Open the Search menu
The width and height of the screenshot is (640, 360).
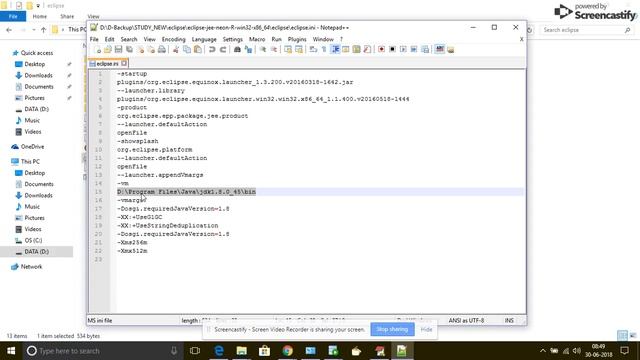(129, 39)
